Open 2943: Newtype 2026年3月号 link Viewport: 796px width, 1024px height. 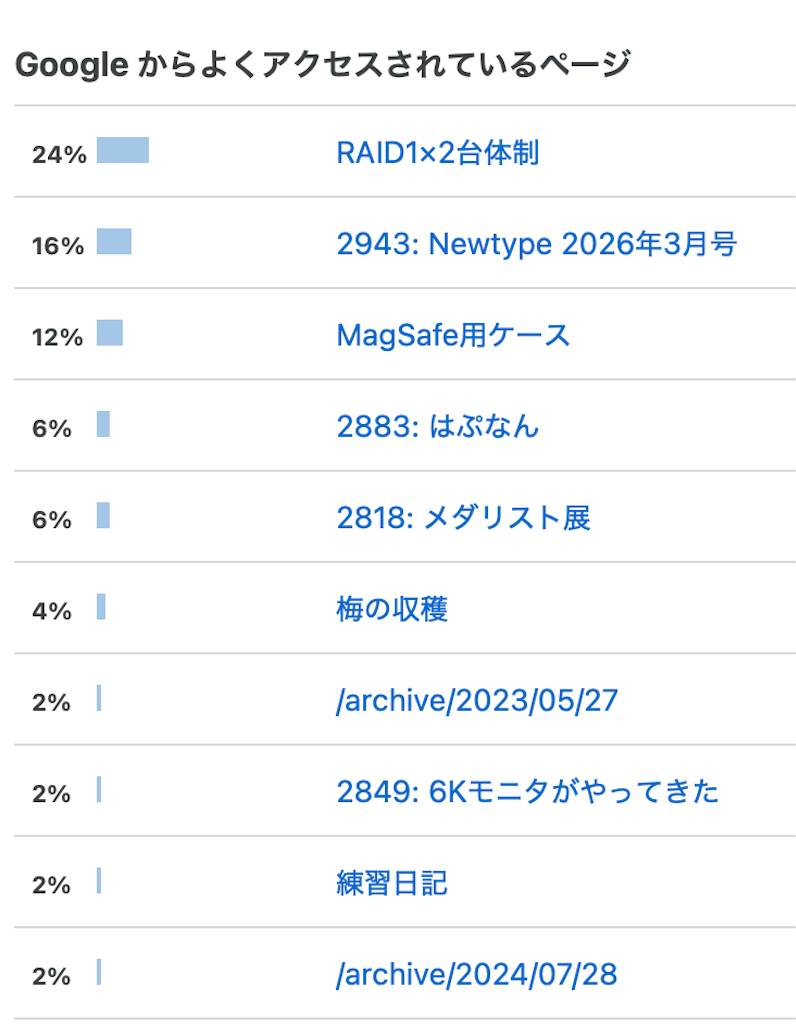pos(537,244)
